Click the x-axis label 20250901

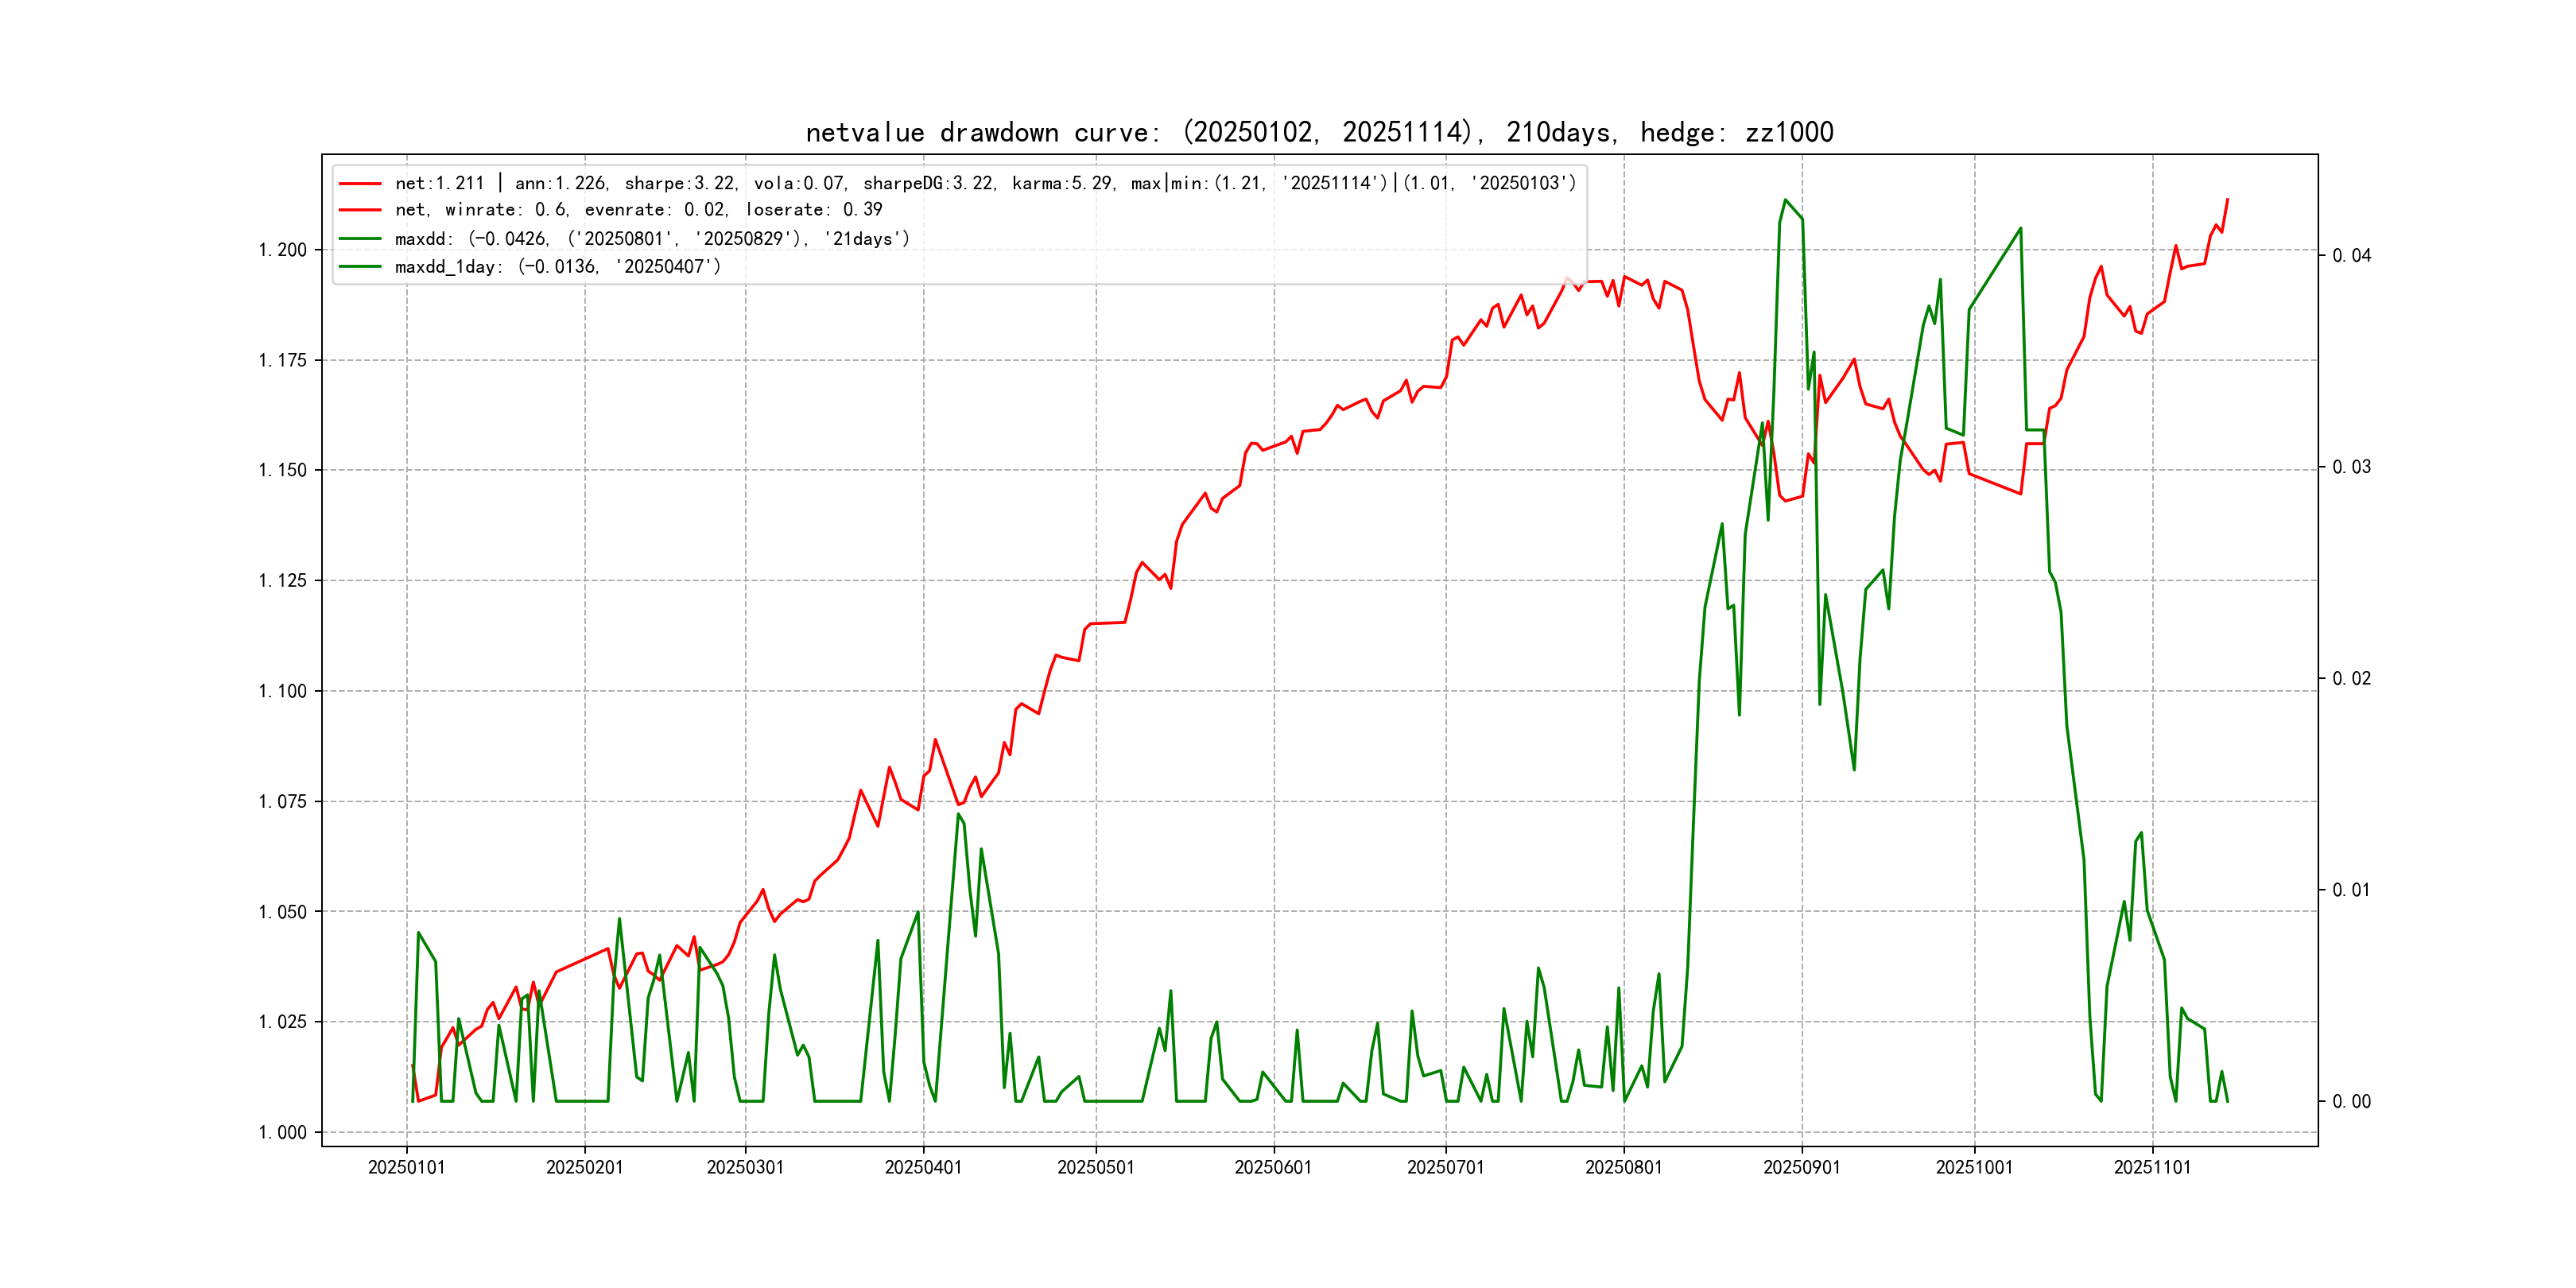click(1801, 1168)
